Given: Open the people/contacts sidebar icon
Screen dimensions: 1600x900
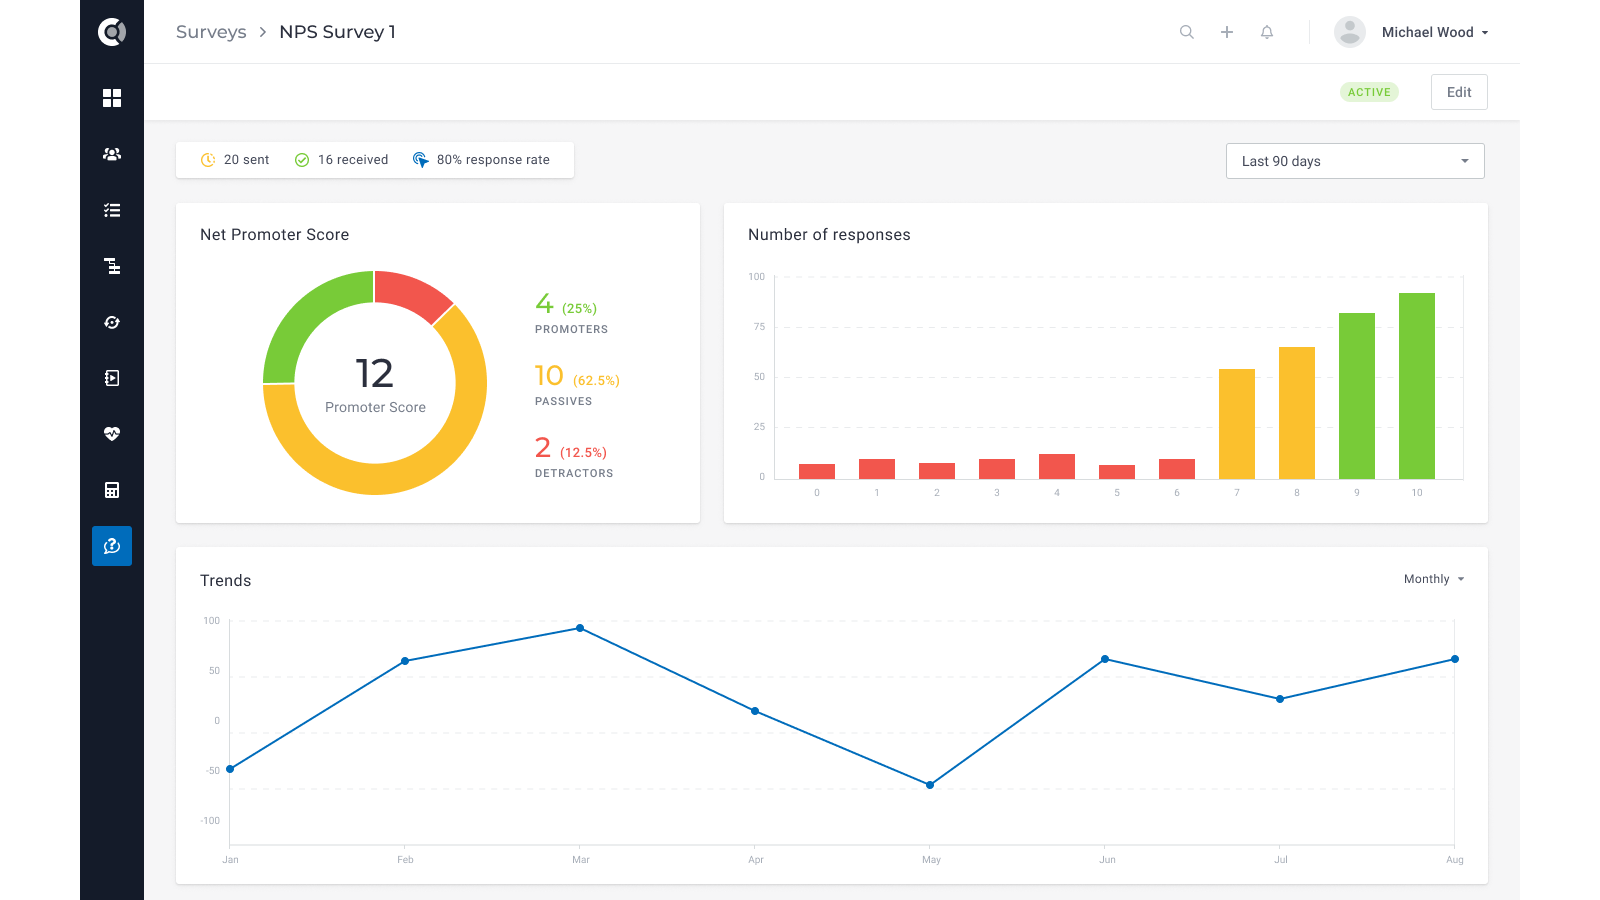Looking at the screenshot, I should coord(112,154).
